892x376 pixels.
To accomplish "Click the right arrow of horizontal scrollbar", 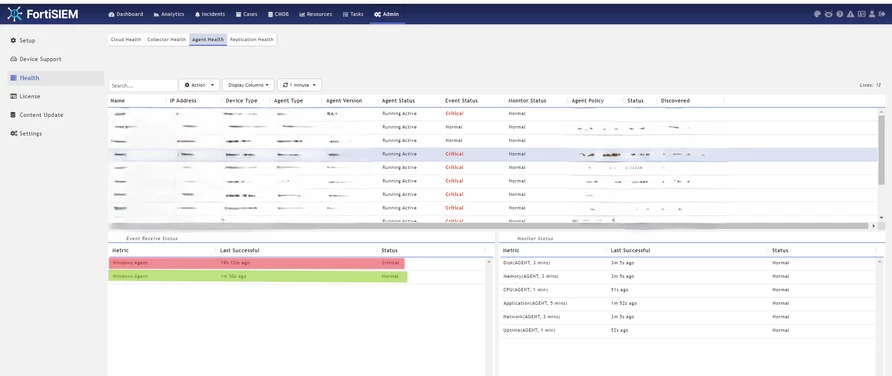I will click(x=874, y=226).
